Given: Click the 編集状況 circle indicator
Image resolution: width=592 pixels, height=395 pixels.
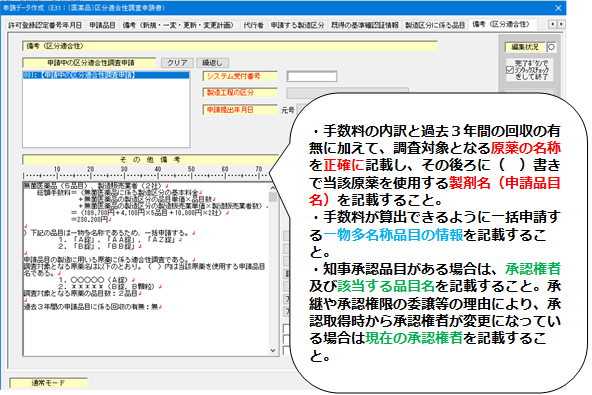Looking at the screenshot, I should 551,47.
